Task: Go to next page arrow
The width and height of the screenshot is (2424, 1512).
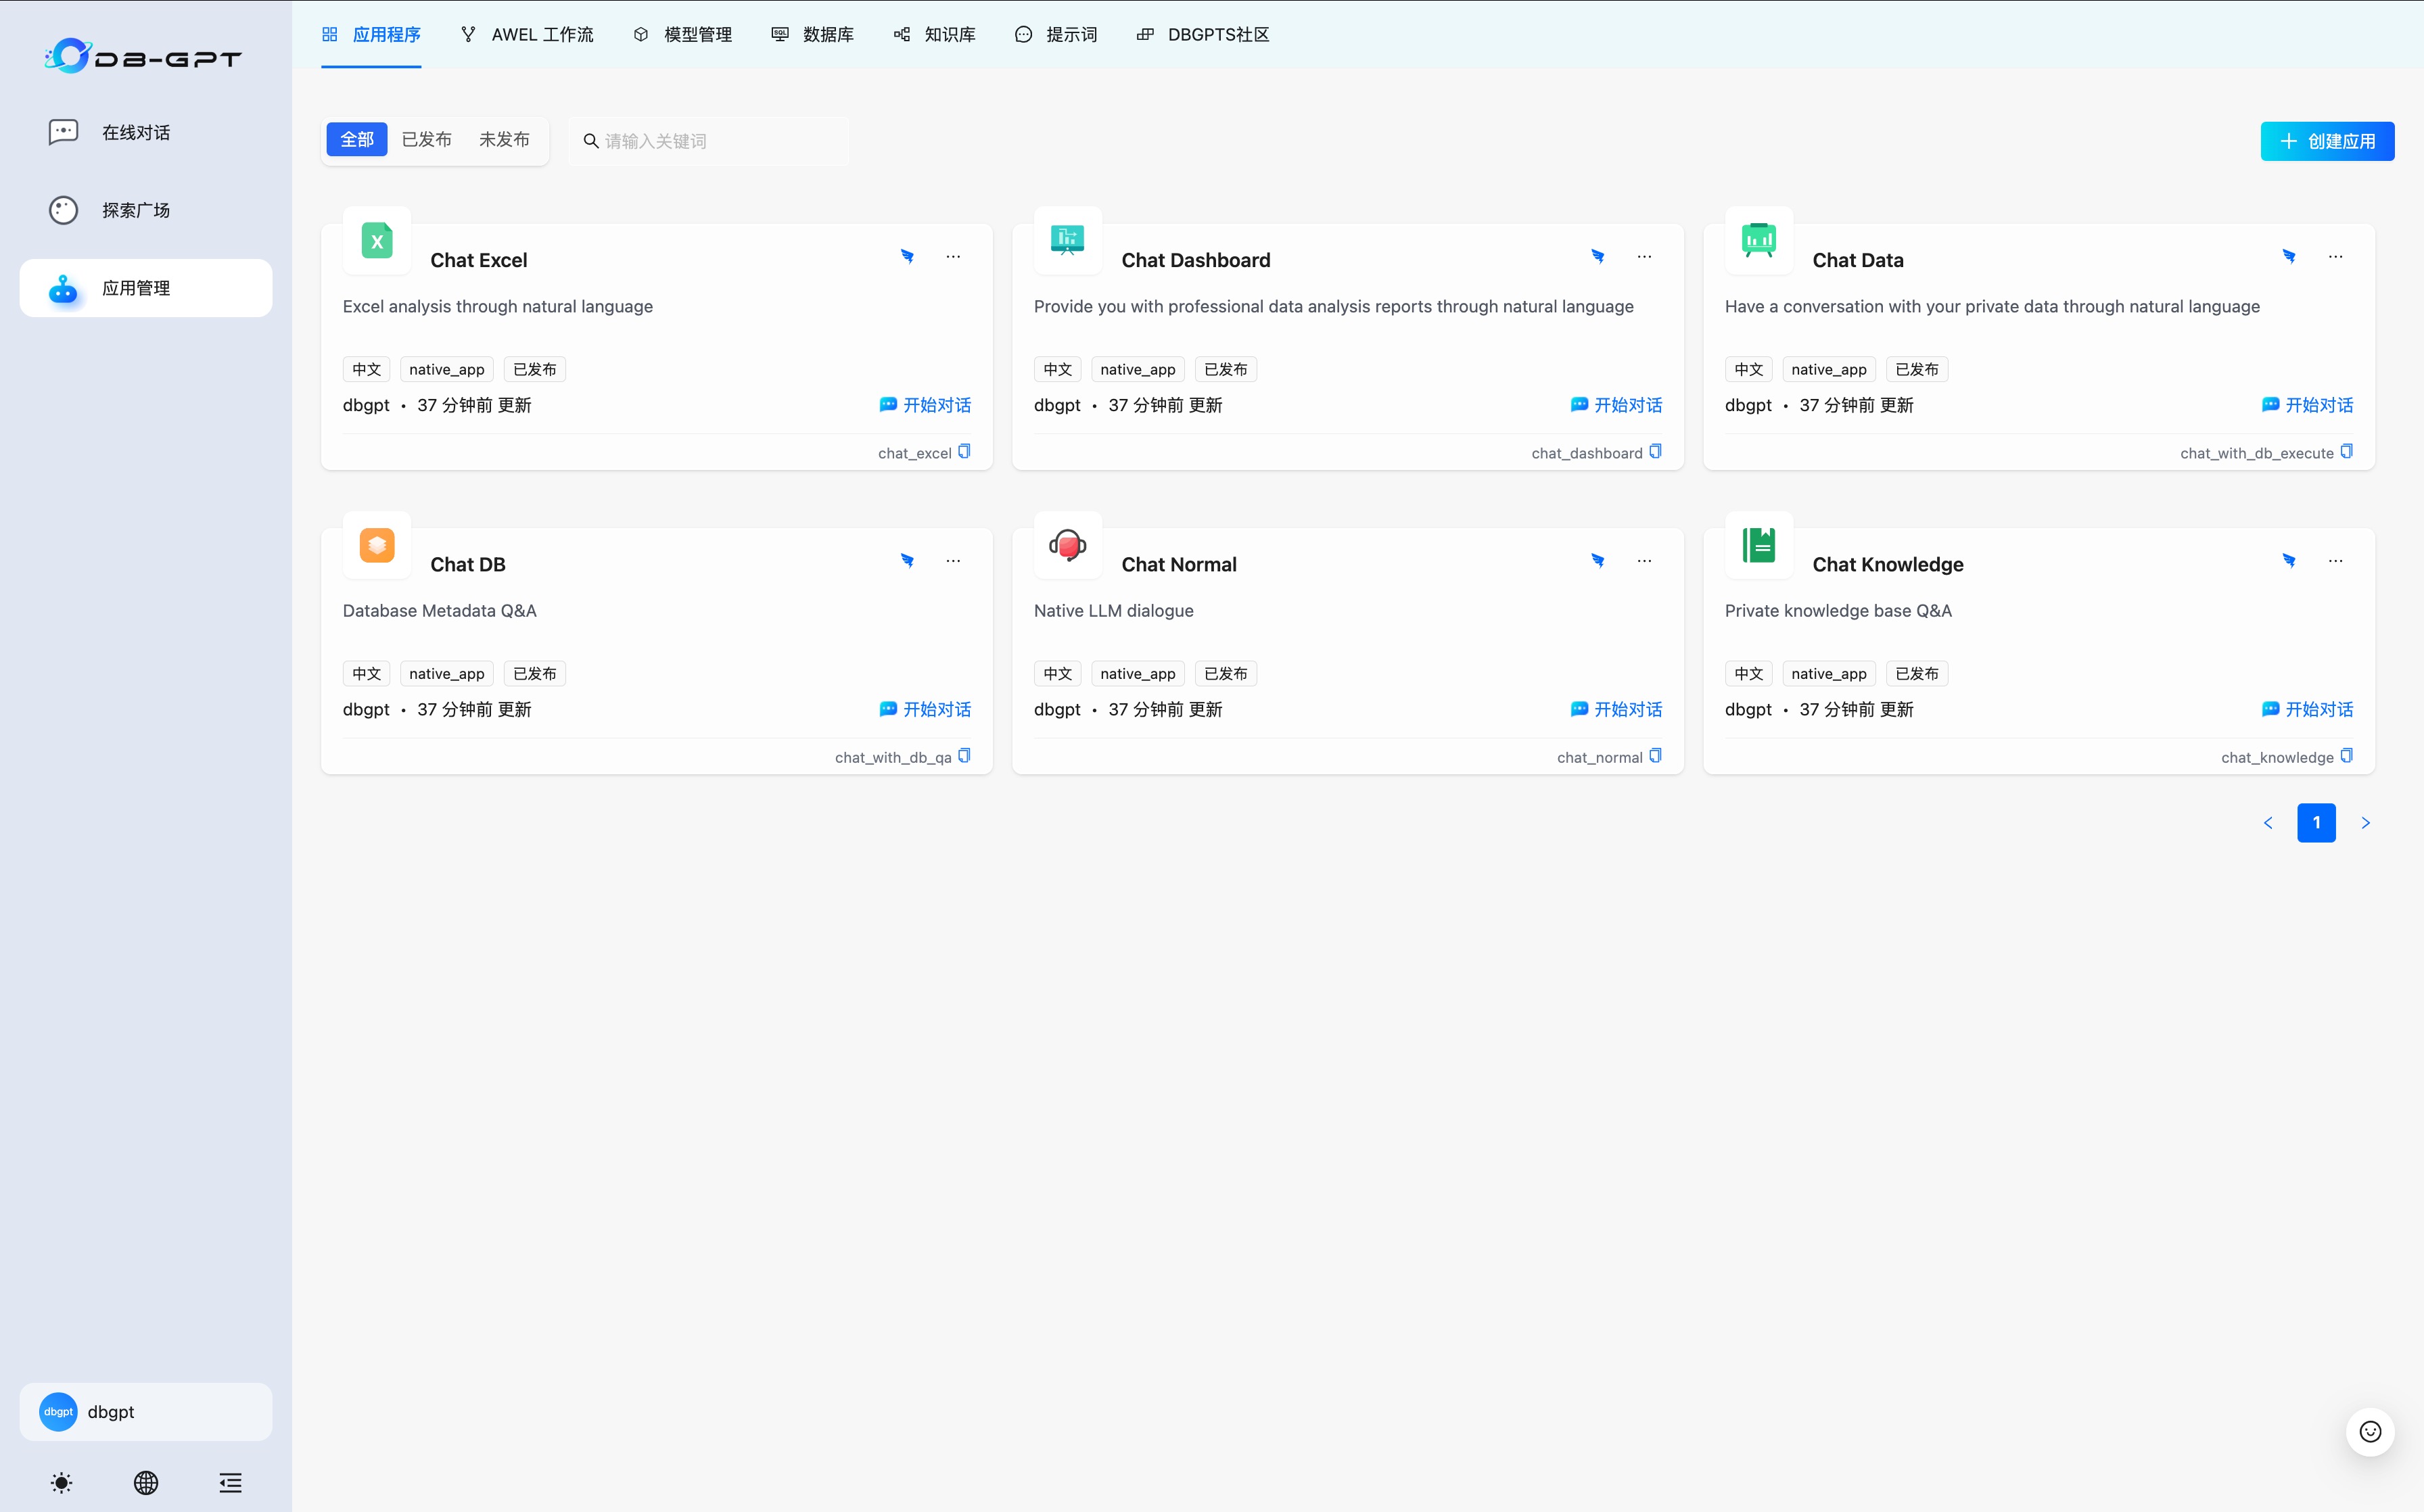Action: (2365, 823)
